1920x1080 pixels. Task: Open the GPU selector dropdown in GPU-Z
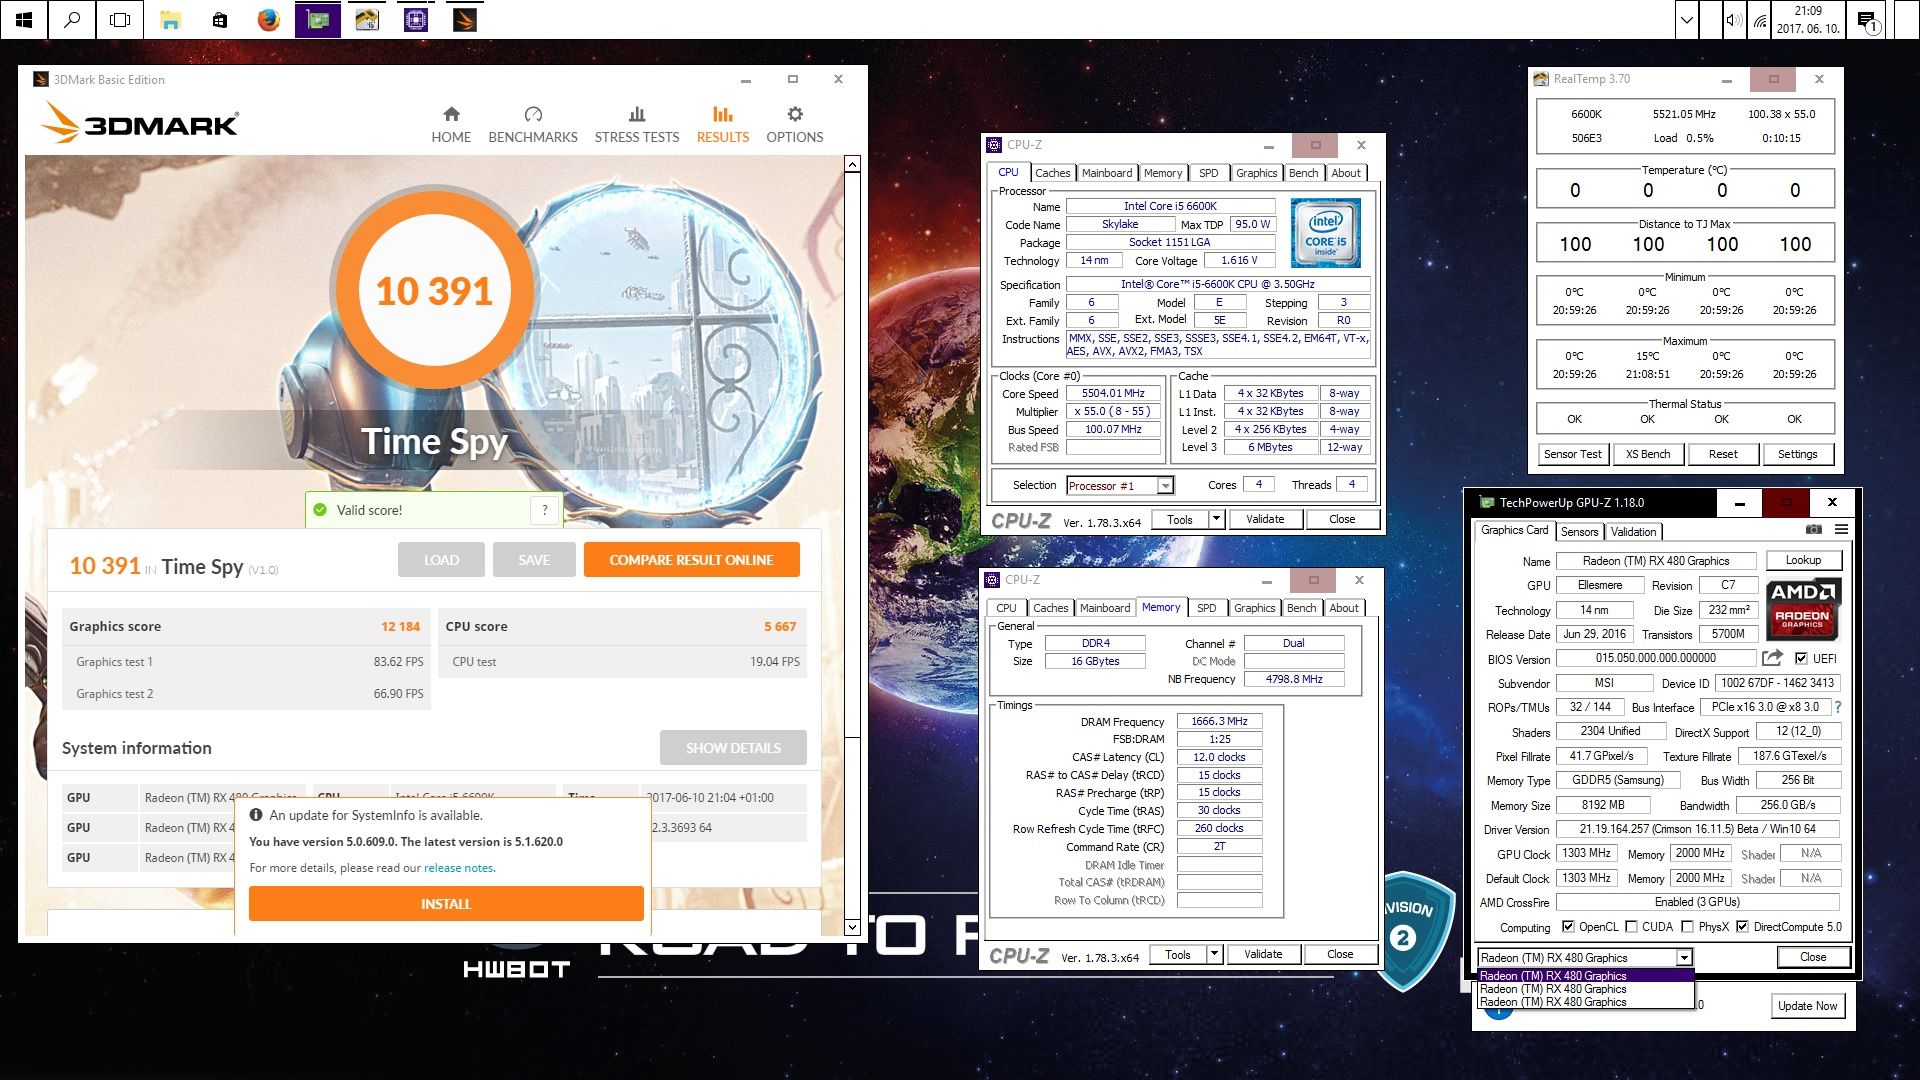[1684, 958]
